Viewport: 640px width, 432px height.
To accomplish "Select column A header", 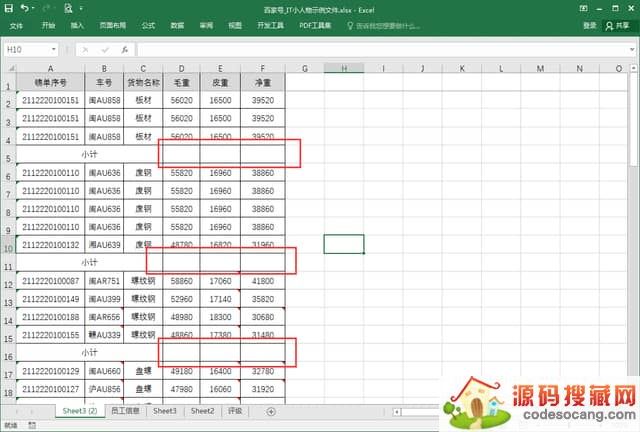I will (x=50, y=68).
